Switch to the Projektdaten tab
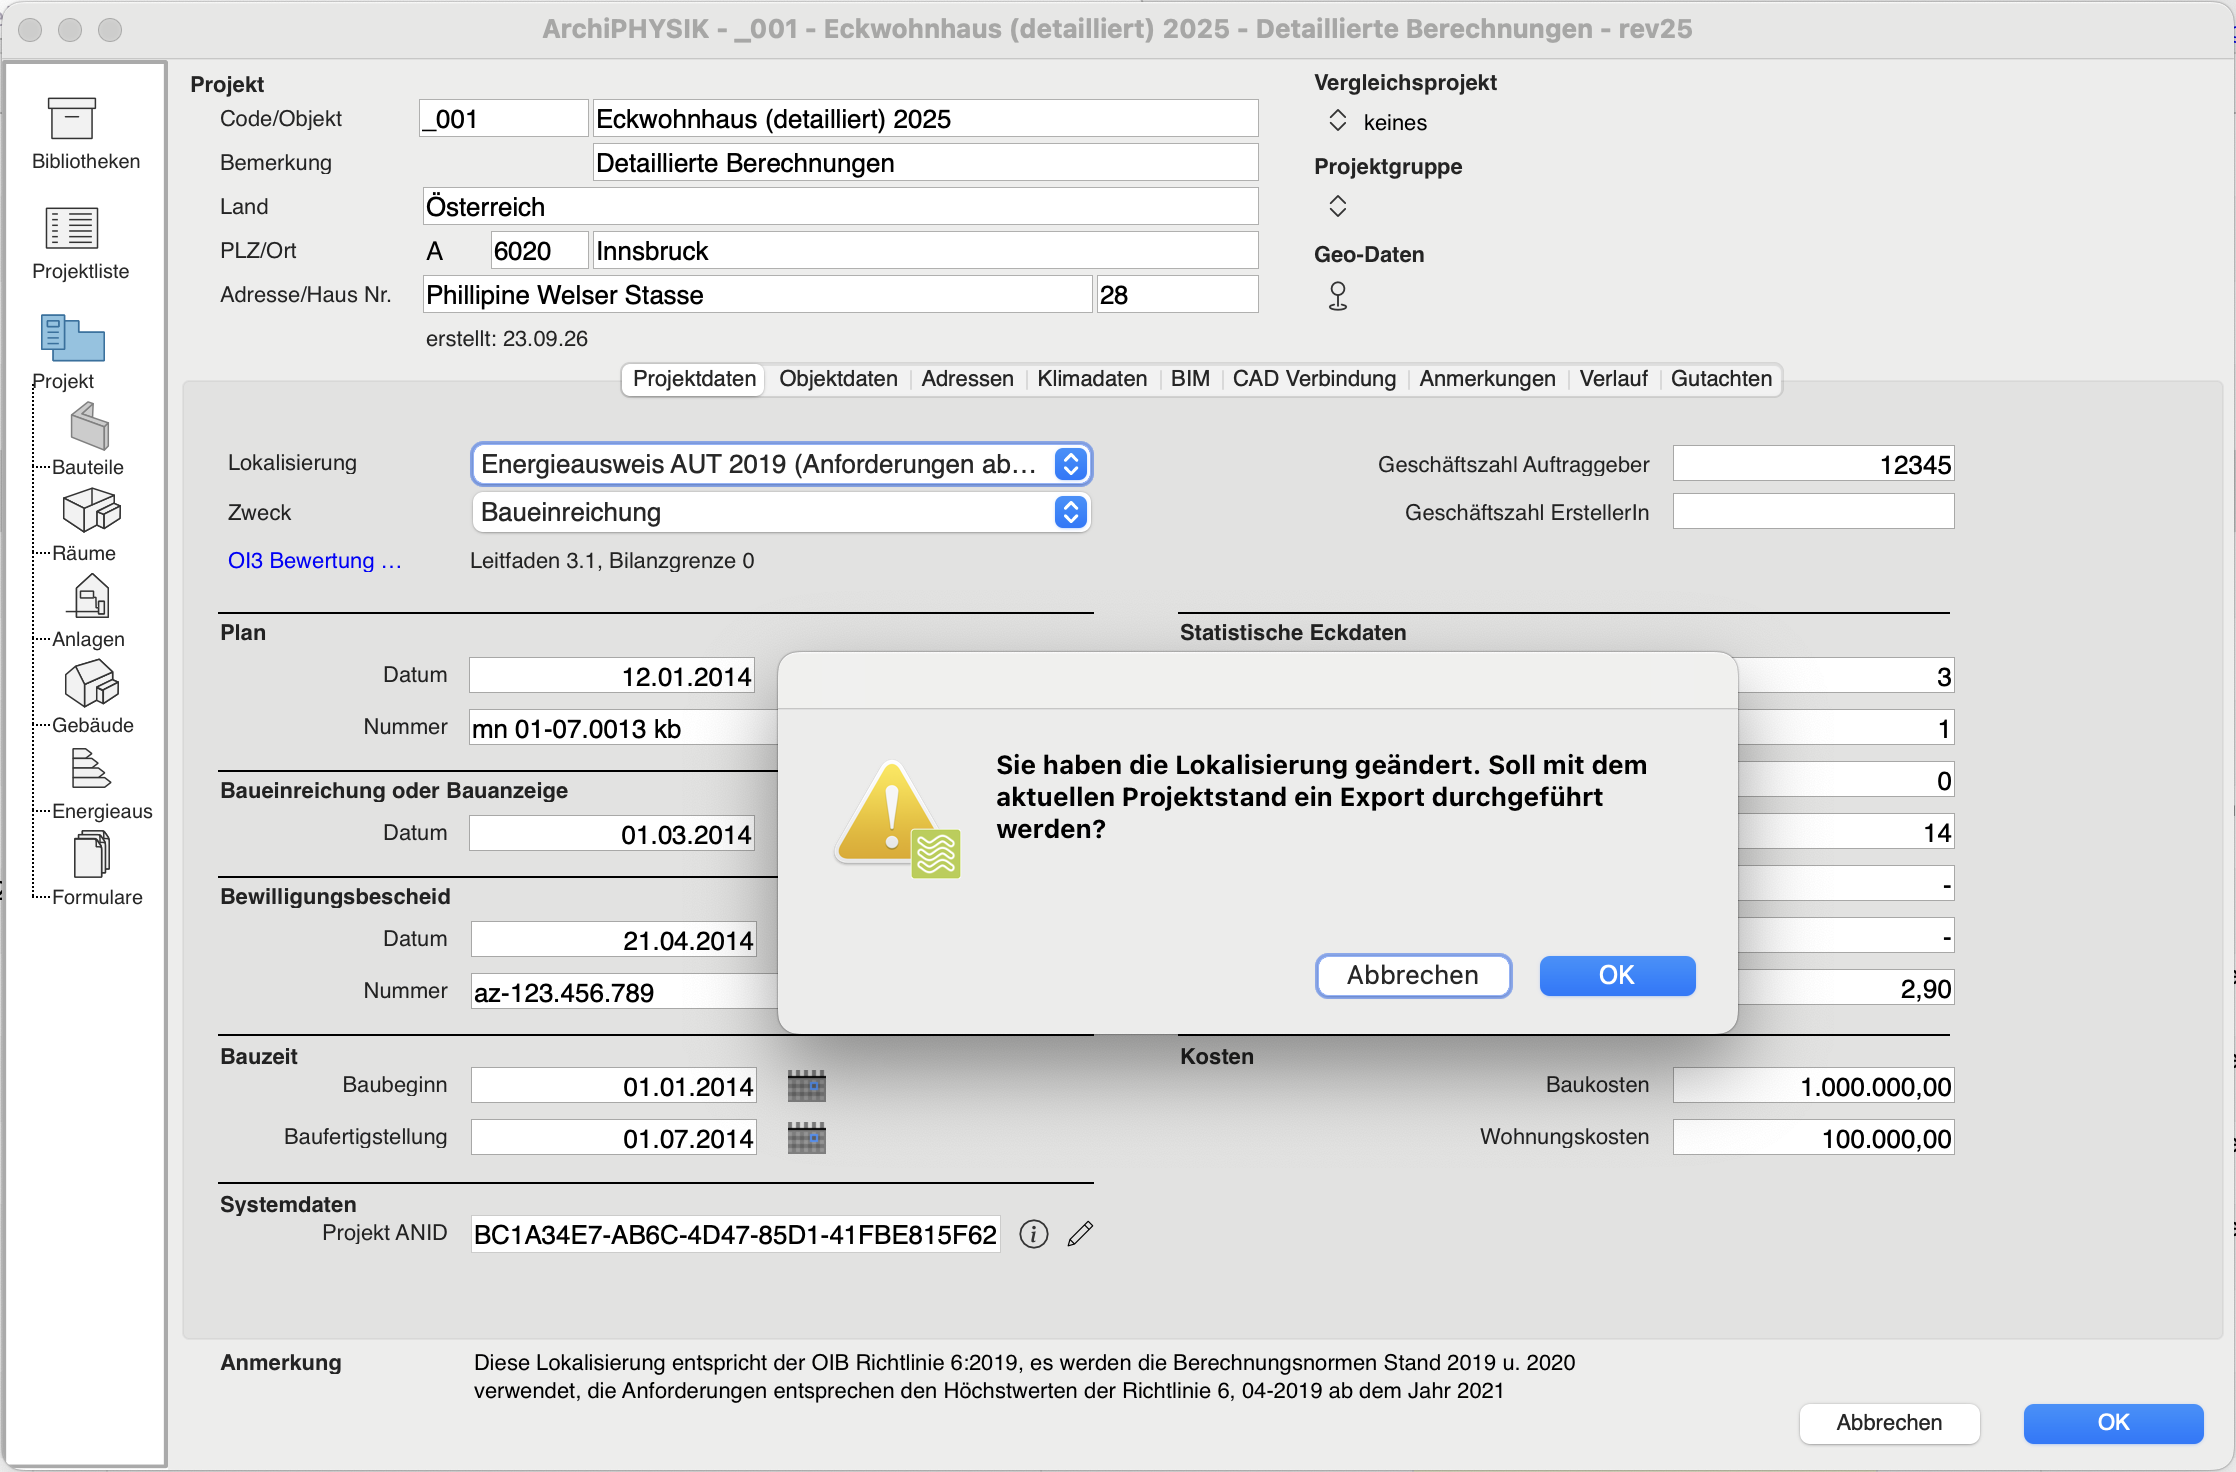 coord(694,379)
